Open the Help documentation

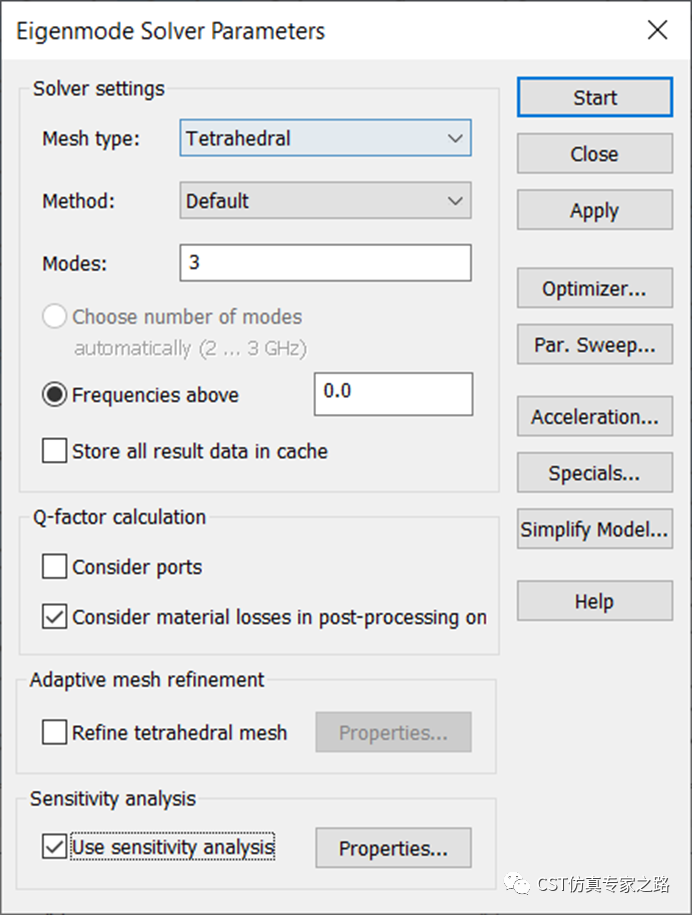click(595, 601)
